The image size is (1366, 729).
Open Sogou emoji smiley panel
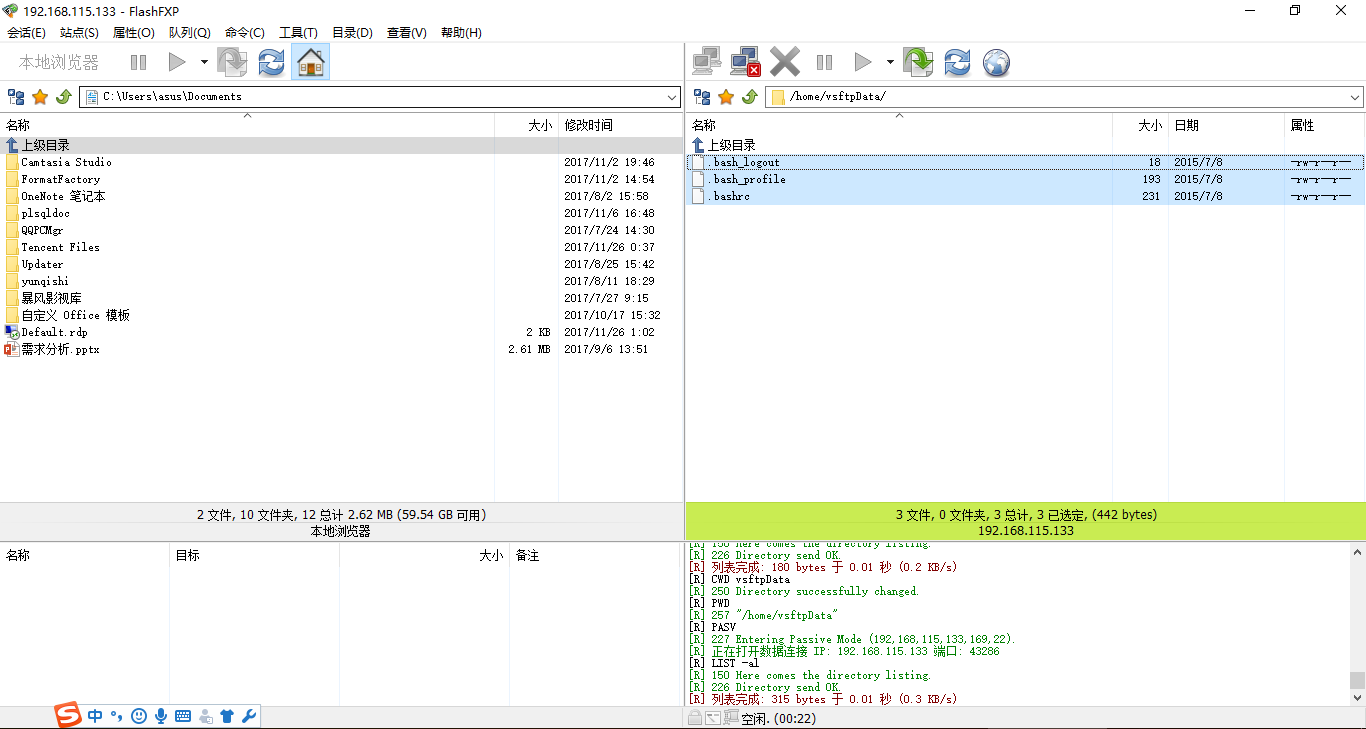click(x=139, y=716)
